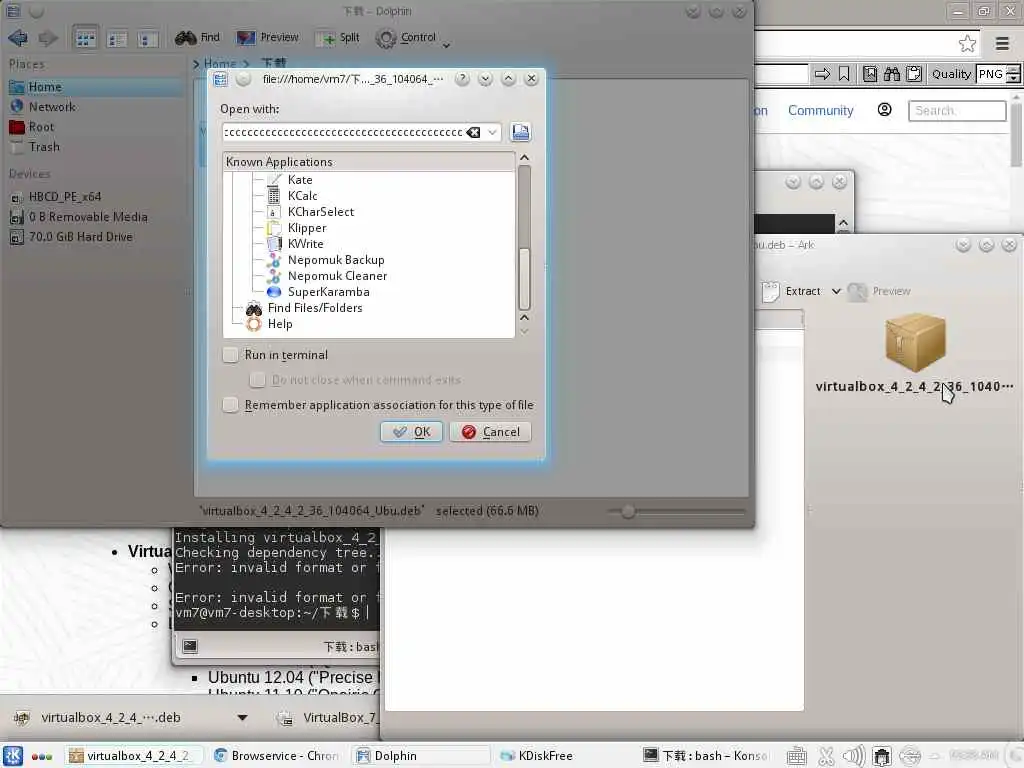Click the webpage Search field

(x=957, y=111)
